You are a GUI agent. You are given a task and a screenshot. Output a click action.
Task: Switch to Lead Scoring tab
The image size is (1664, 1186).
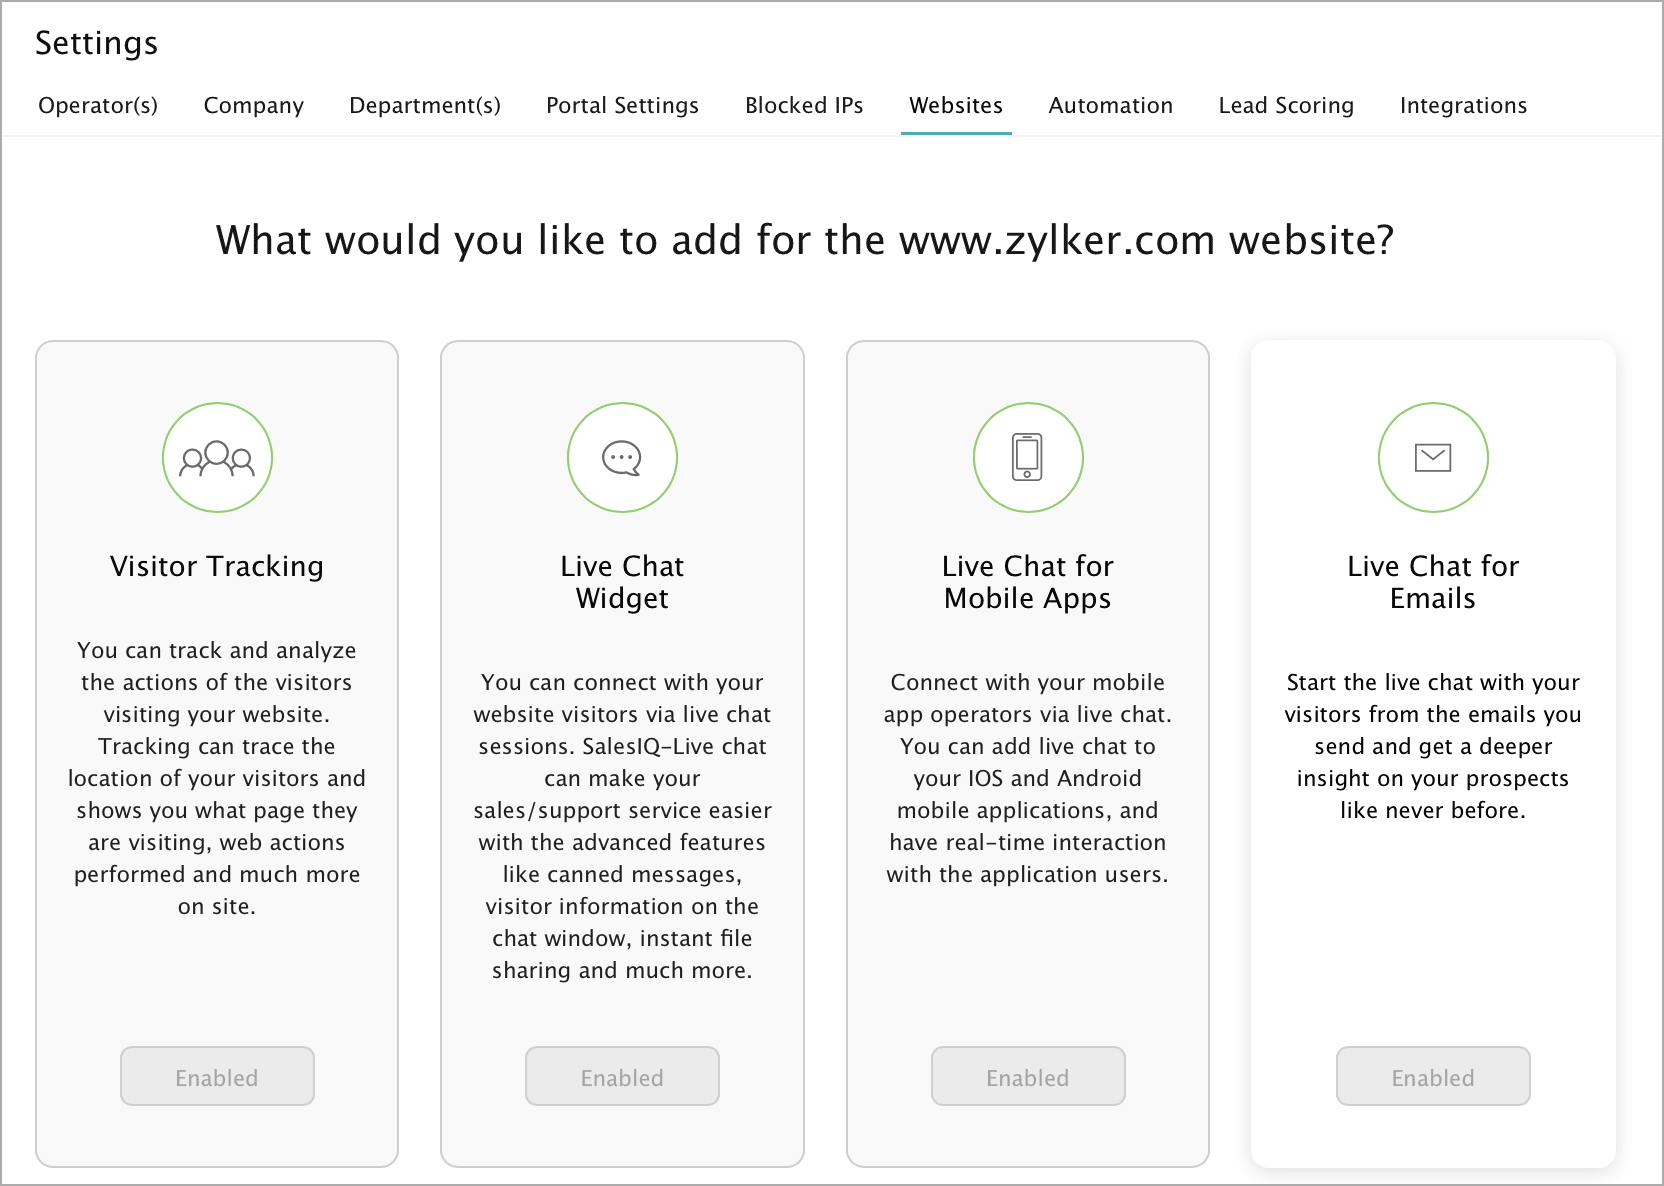[1286, 106]
